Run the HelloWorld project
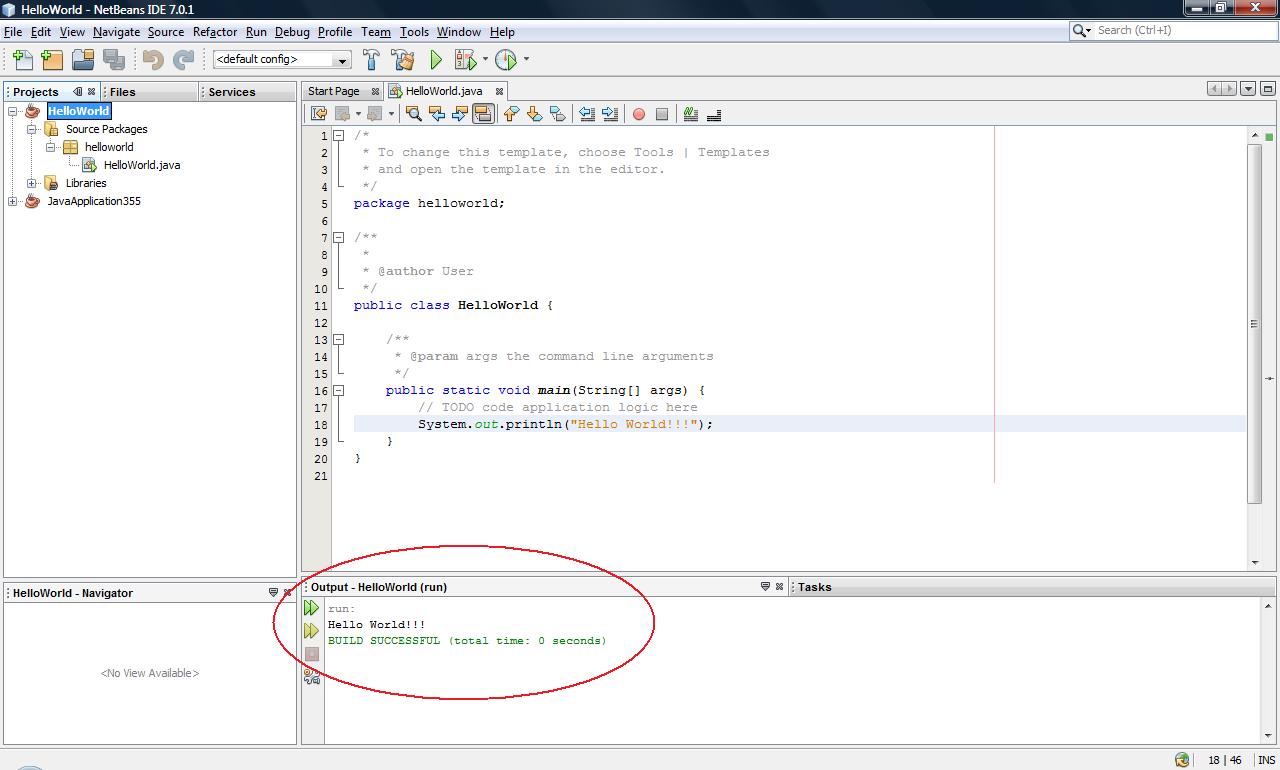Screen dimensions: 1280x770 (436, 59)
